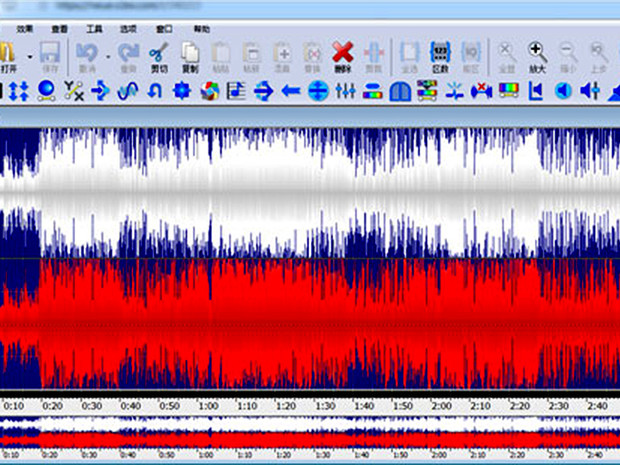Click the blue speaker icon in effects row
Image resolution: width=620 pixels, height=465 pixels.
(563, 92)
